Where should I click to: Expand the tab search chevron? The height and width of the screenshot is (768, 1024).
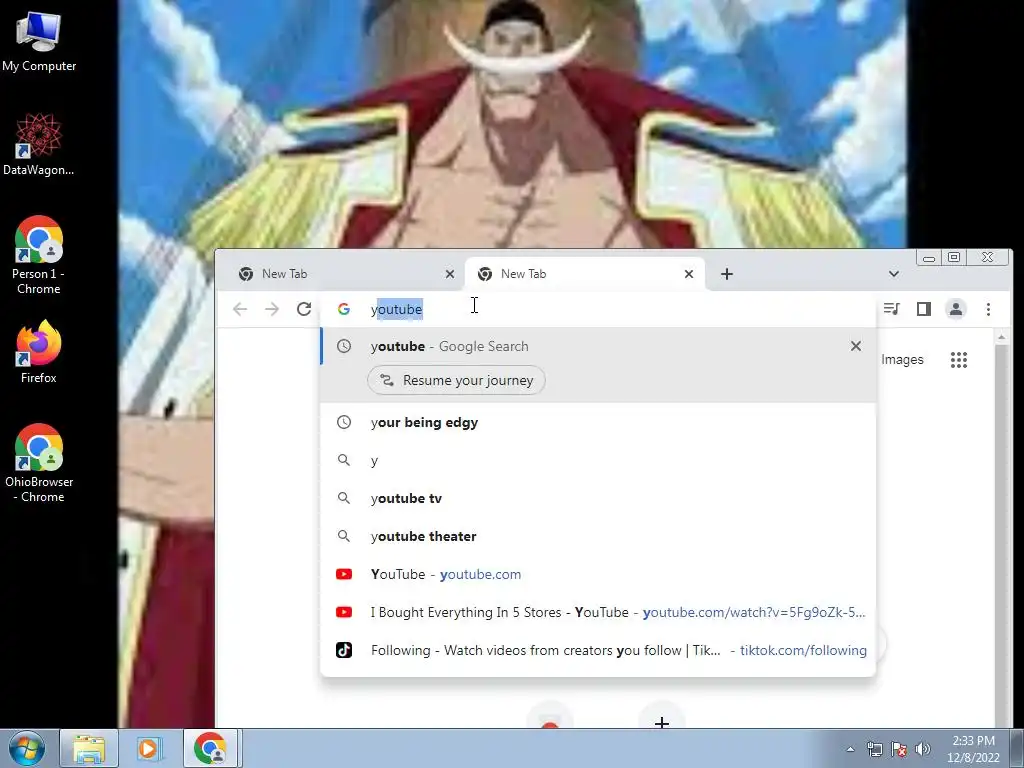coord(893,274)
